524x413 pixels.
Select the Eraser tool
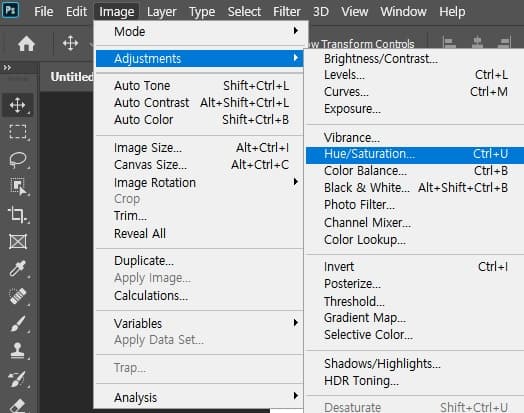(18, 405)
